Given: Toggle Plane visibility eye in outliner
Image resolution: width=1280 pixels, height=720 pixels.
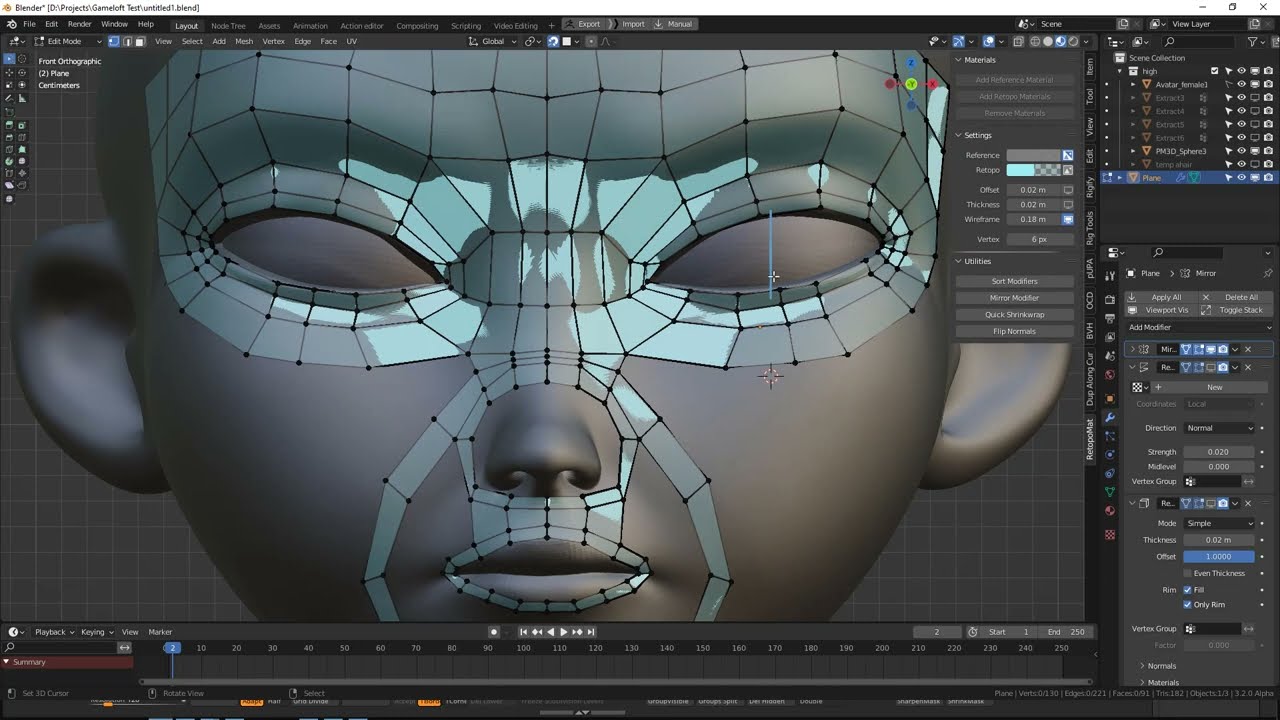Looking at the screenshot, I should click(1241, 177).
